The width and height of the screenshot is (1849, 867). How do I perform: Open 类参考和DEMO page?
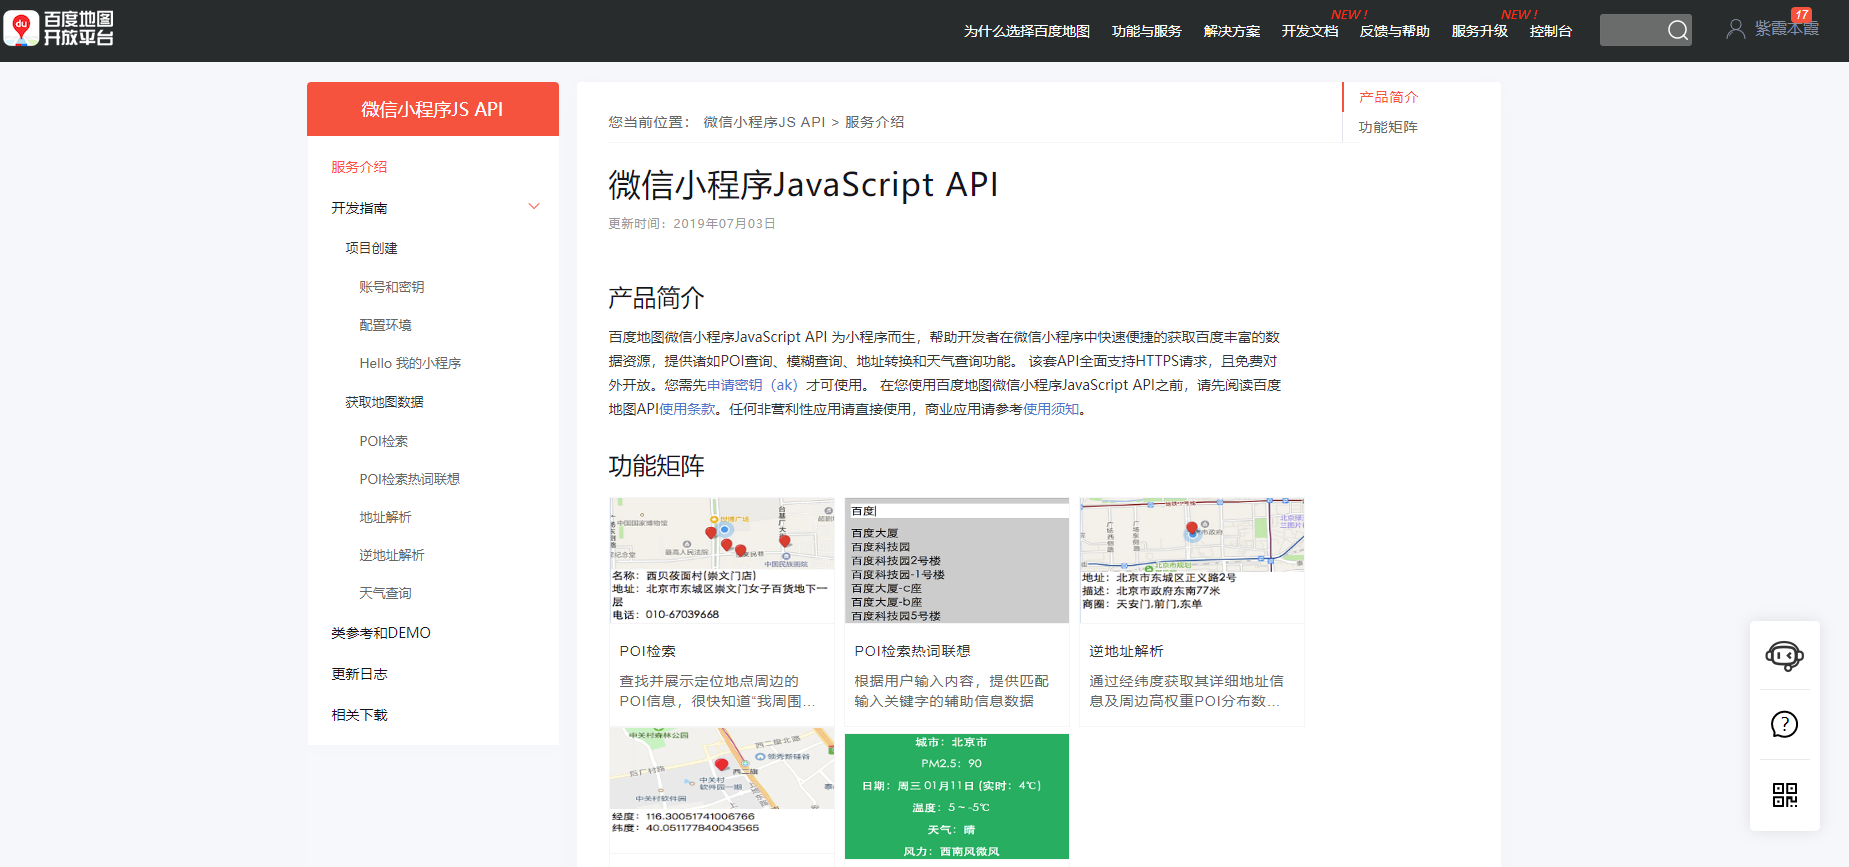point(381,633)
